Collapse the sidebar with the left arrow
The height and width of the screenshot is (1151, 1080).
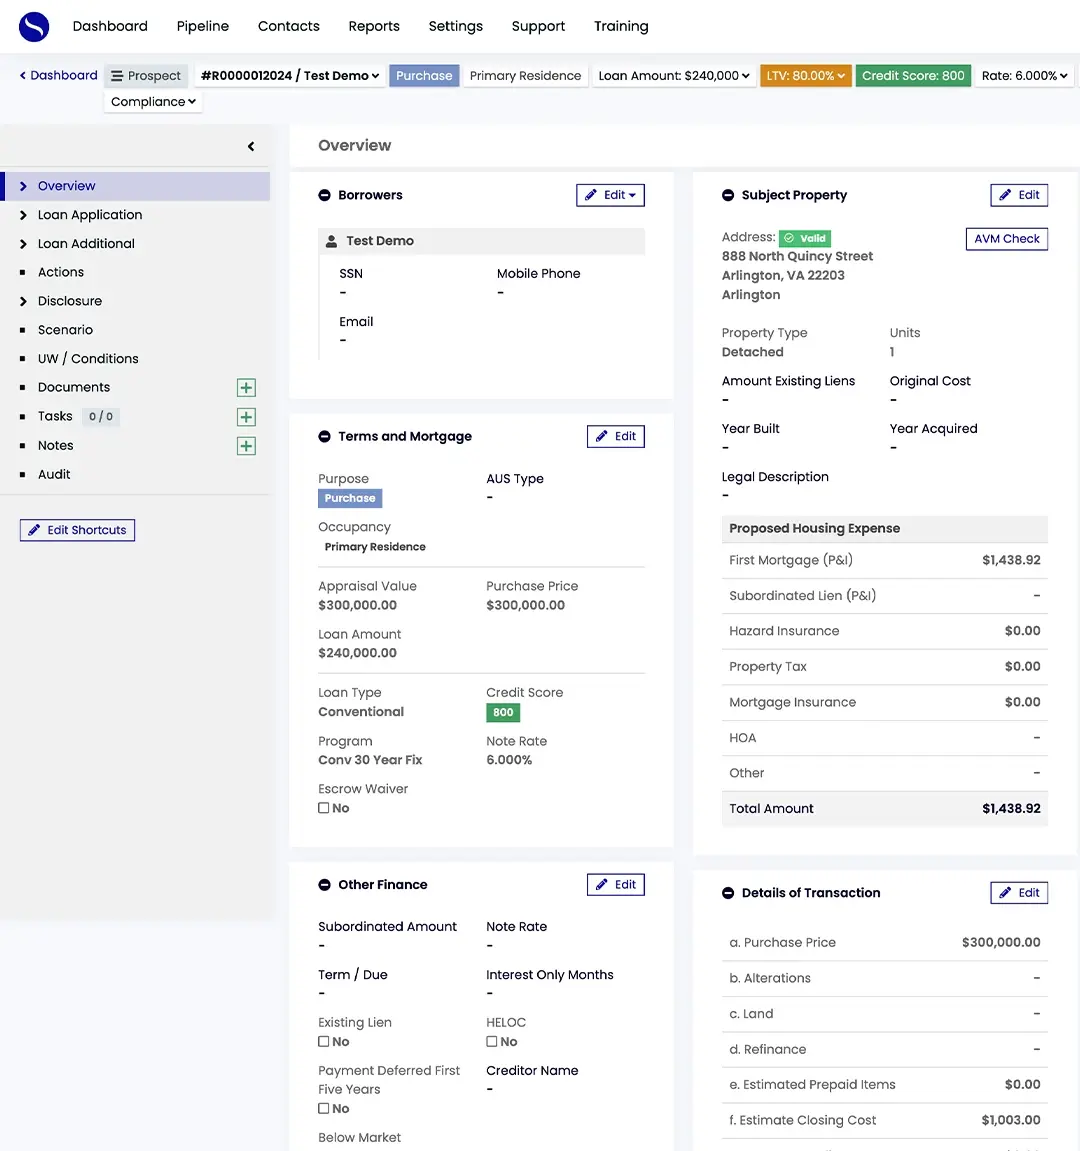[251, 147]
